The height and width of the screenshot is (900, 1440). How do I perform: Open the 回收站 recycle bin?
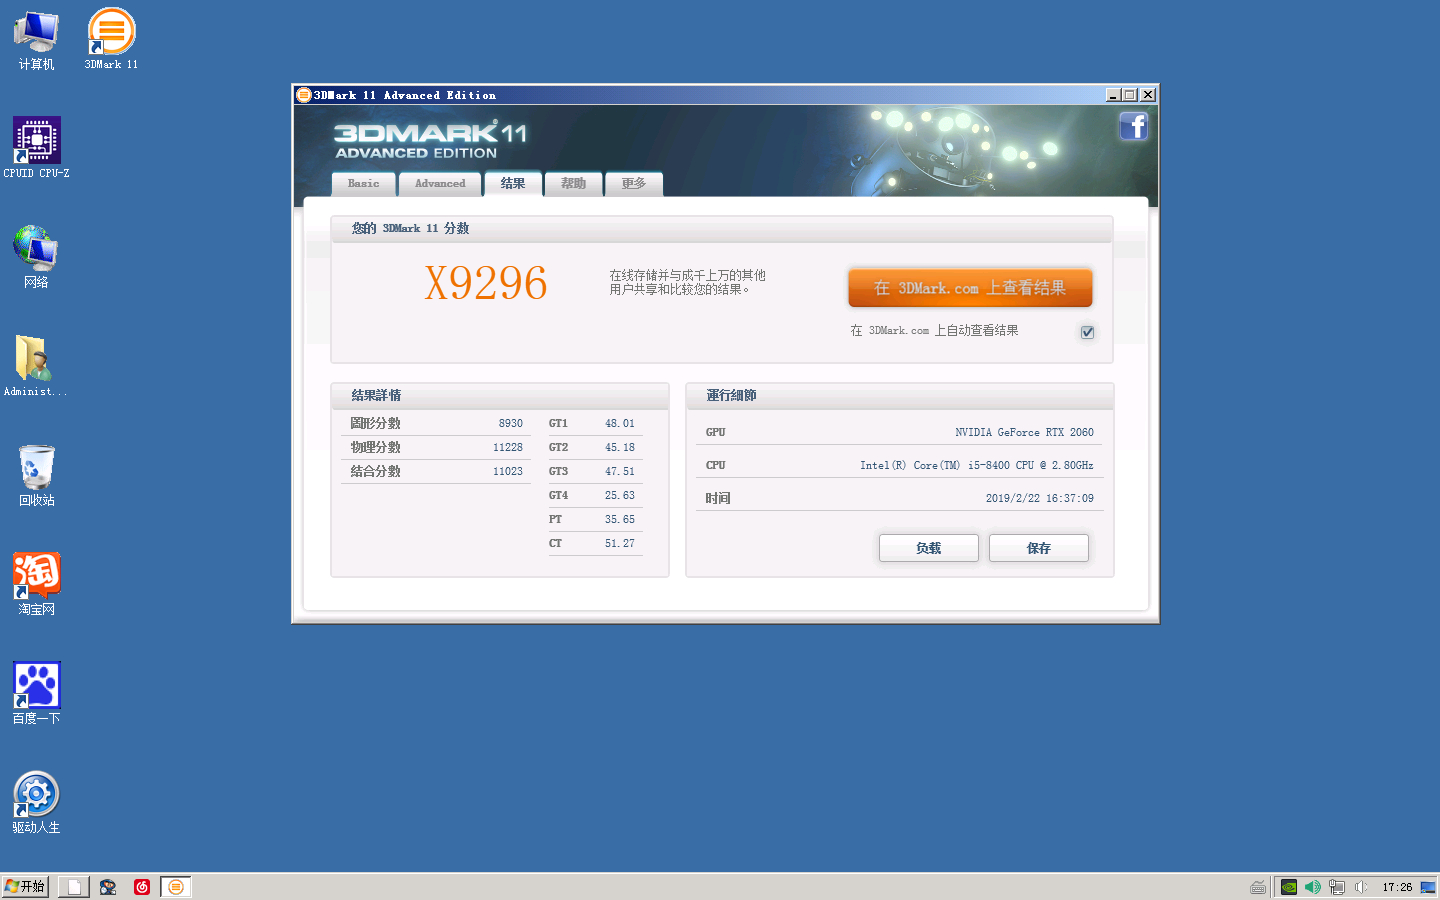pyautogui.click(x=36, y=475)
